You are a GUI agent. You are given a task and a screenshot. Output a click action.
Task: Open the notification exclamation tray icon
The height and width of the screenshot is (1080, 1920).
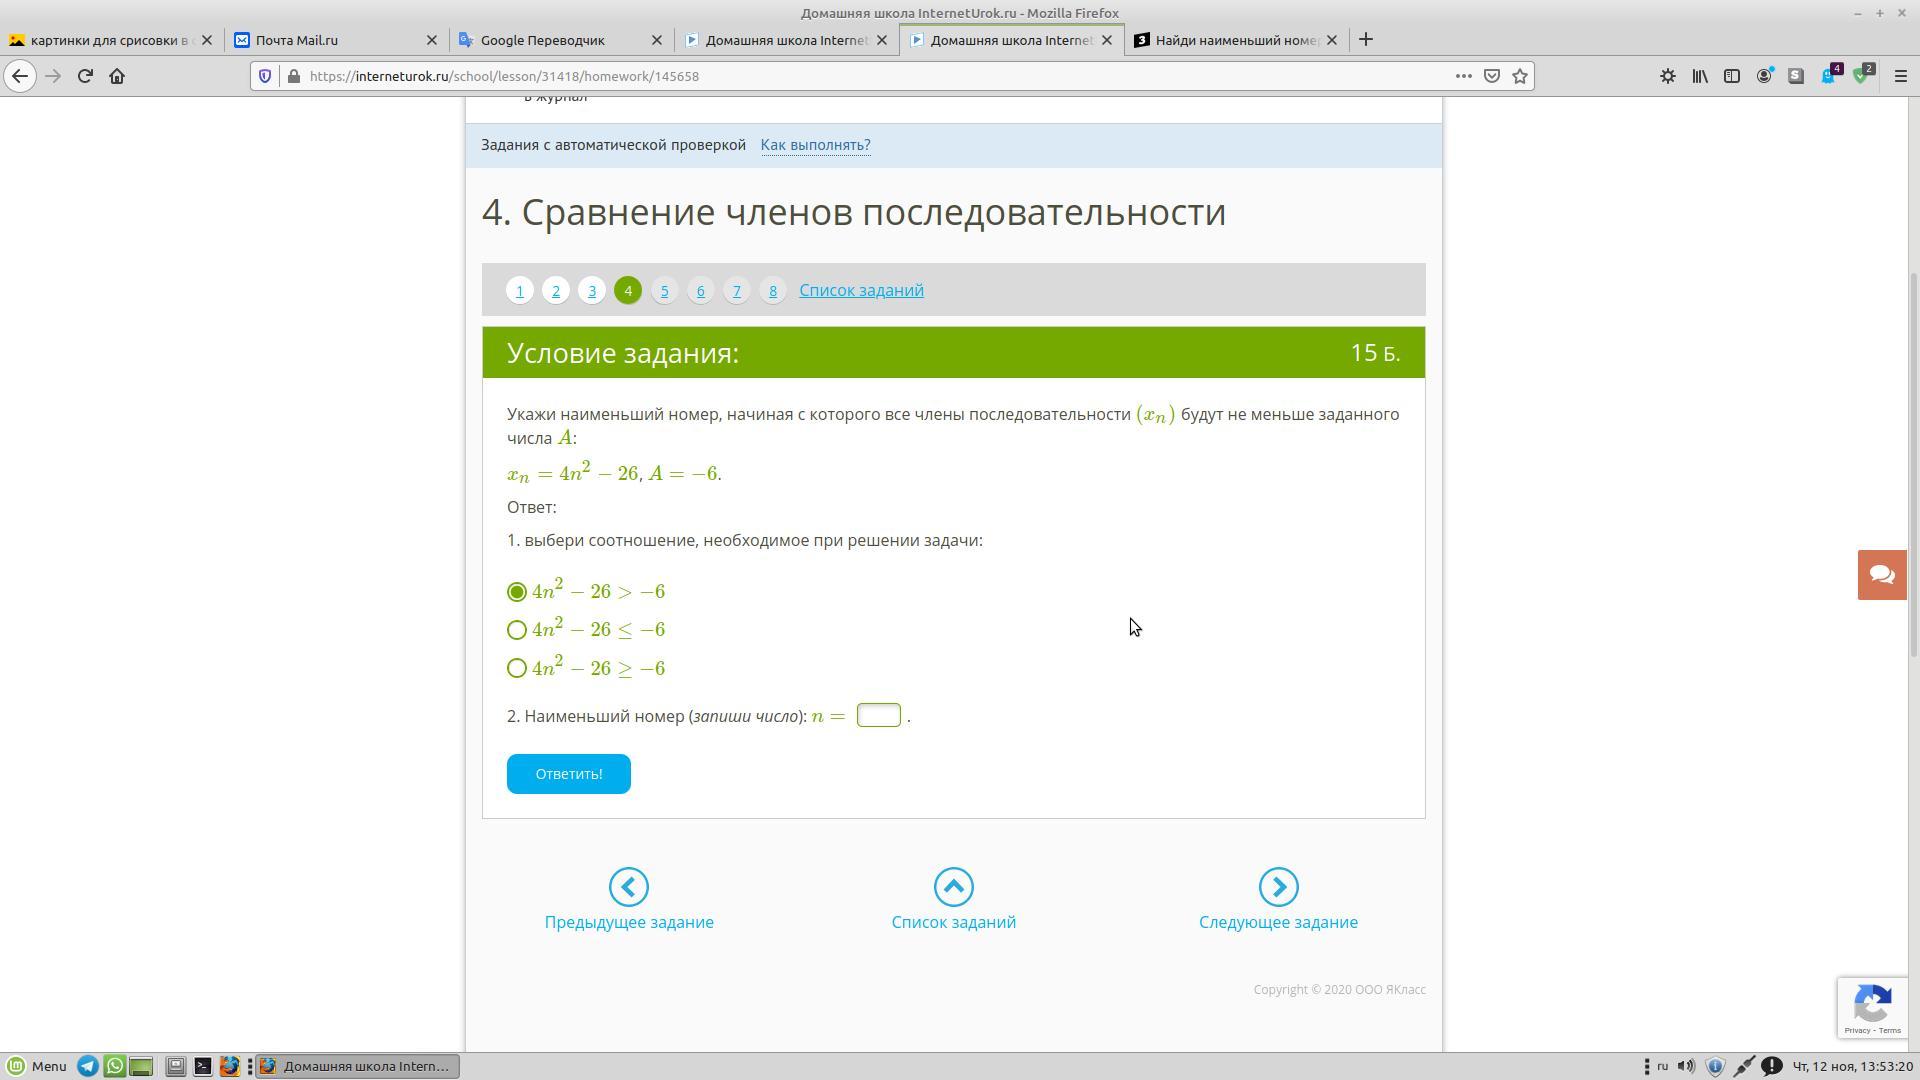tap(1771, 1066)
